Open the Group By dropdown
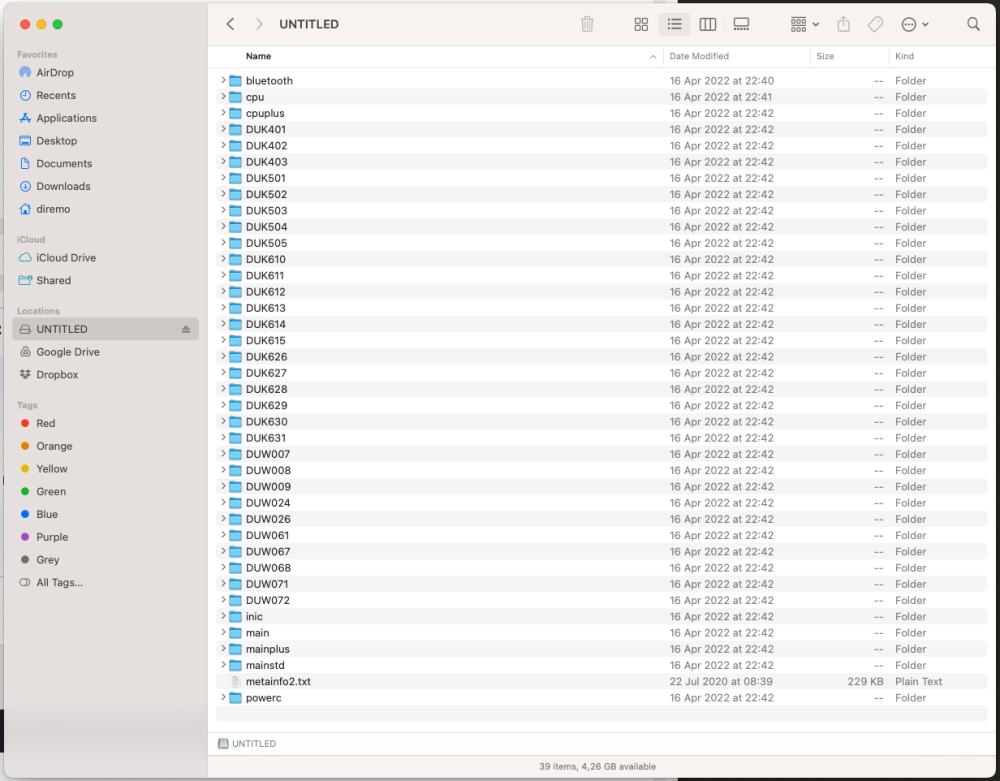Image resolution: width=1000 pixels, height=781 pixels. (804, 24)
